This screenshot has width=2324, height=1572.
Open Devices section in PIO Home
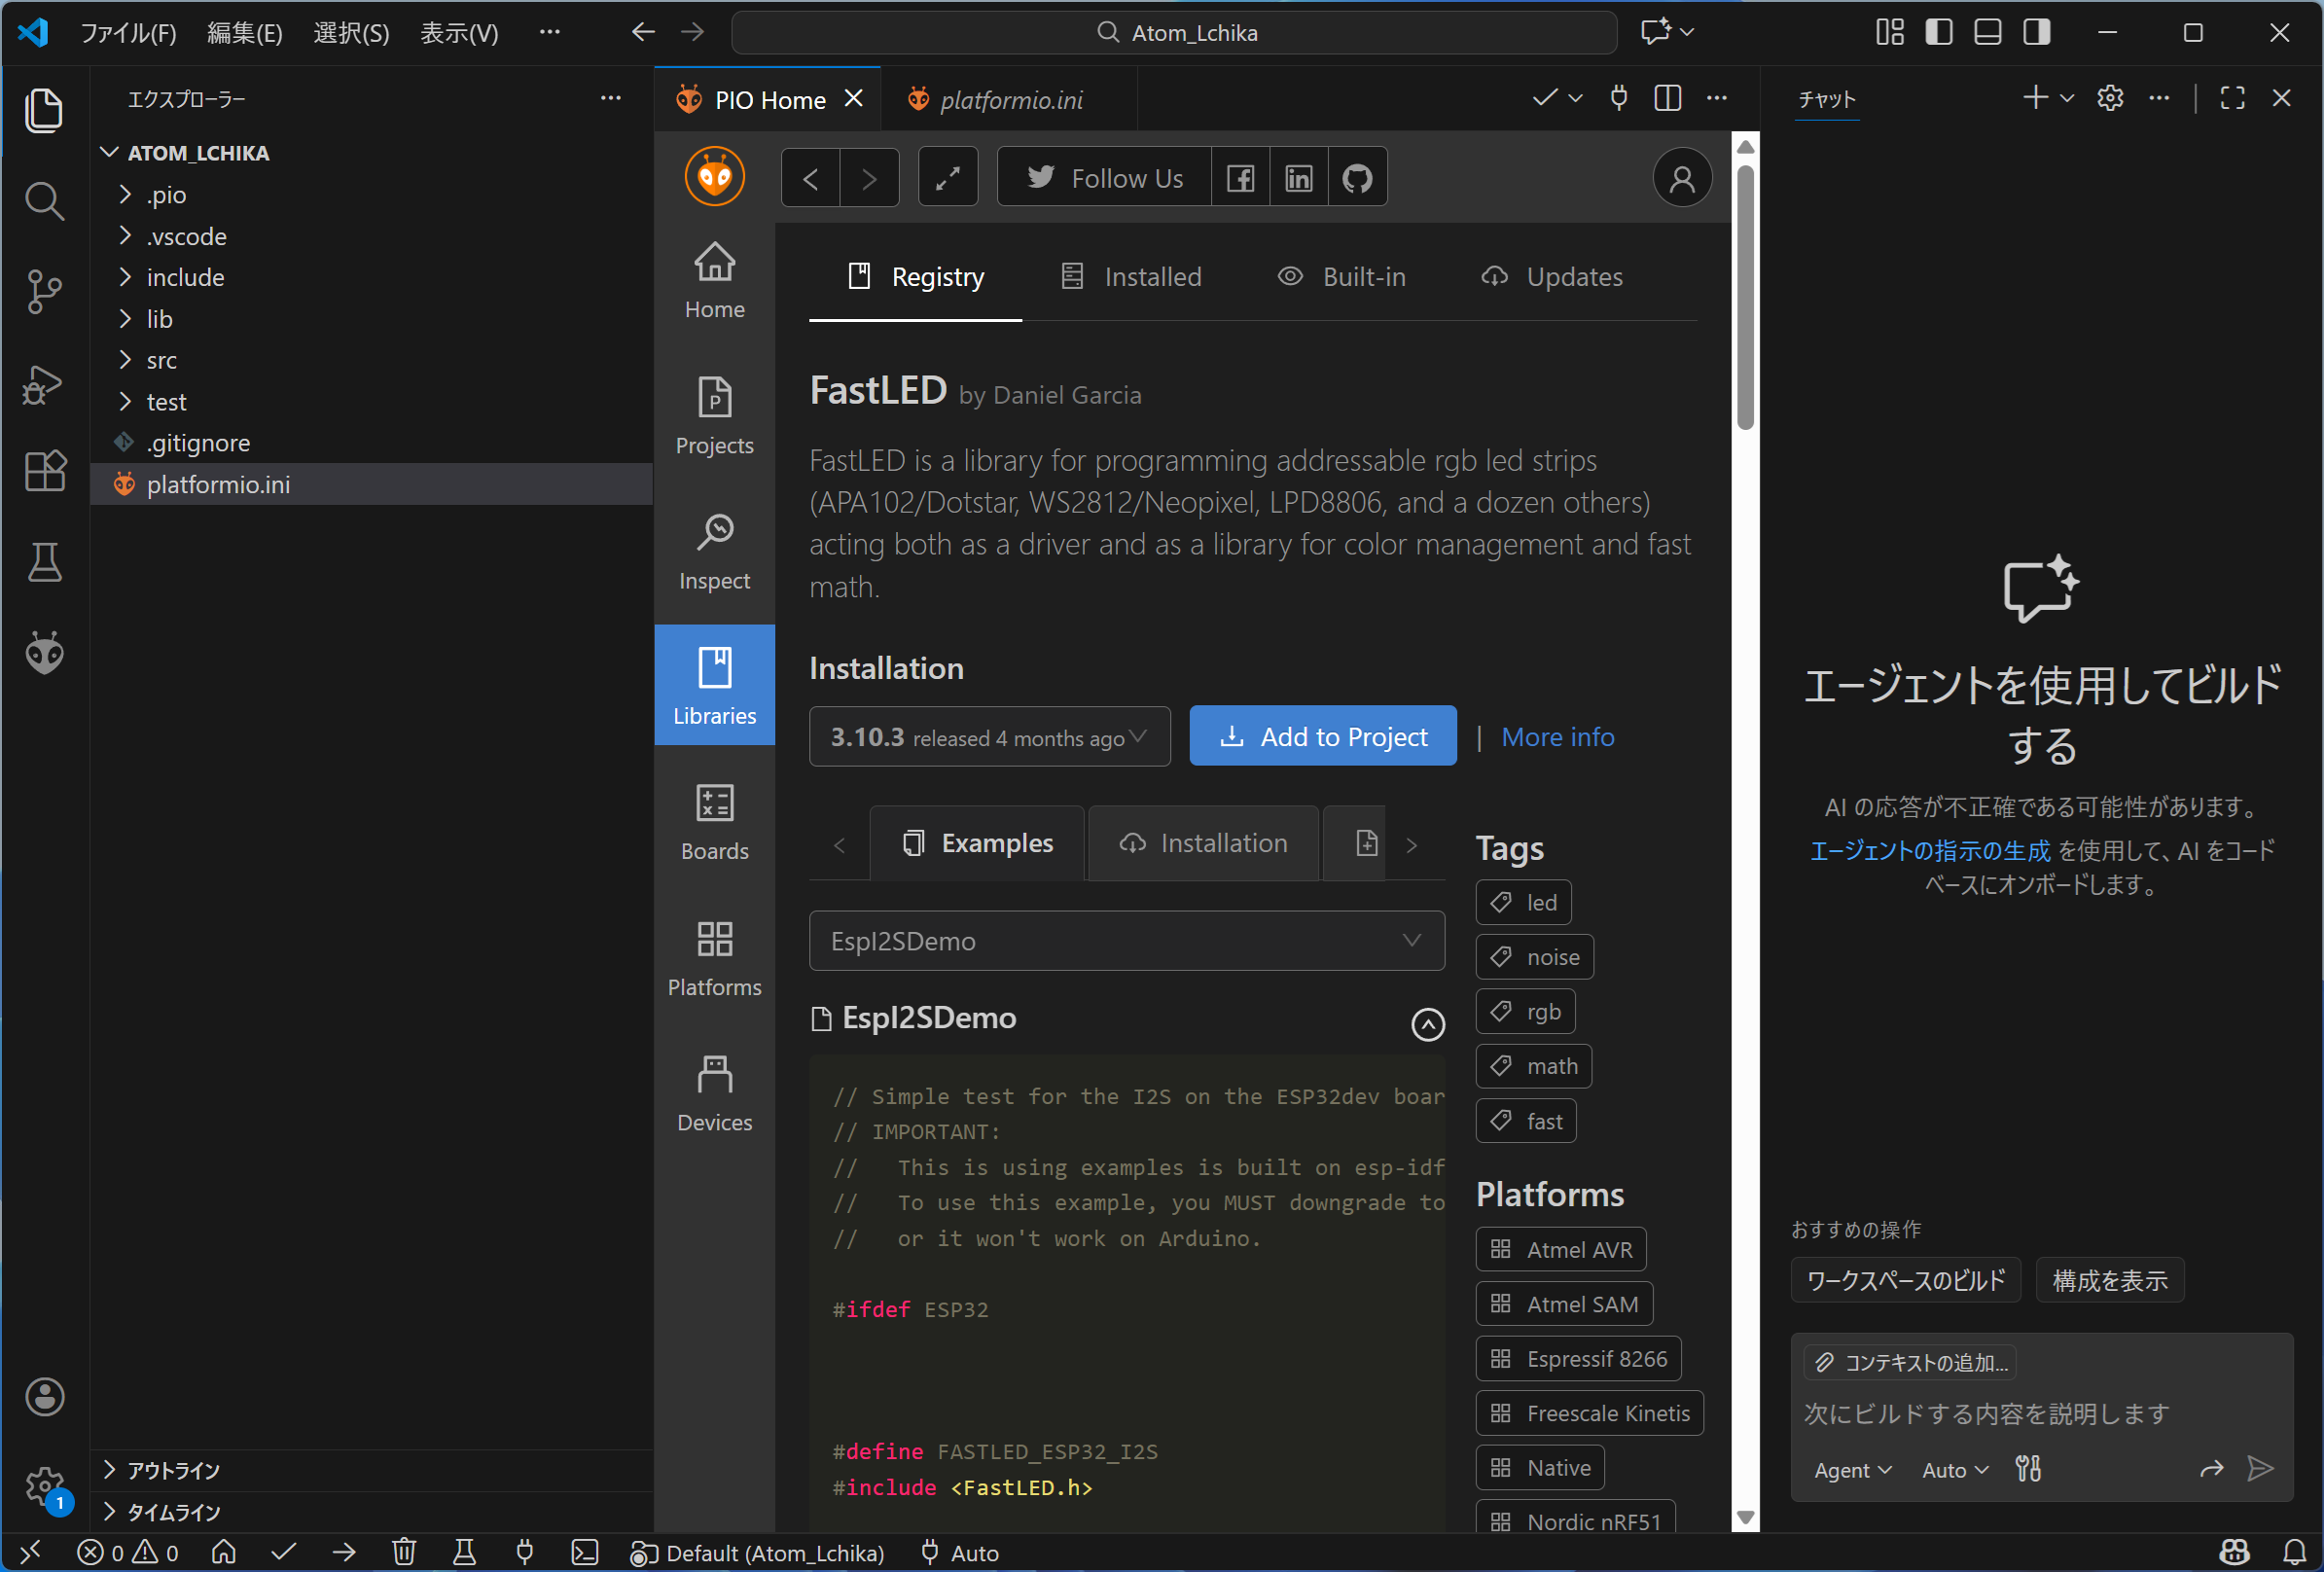(714, 1094)
